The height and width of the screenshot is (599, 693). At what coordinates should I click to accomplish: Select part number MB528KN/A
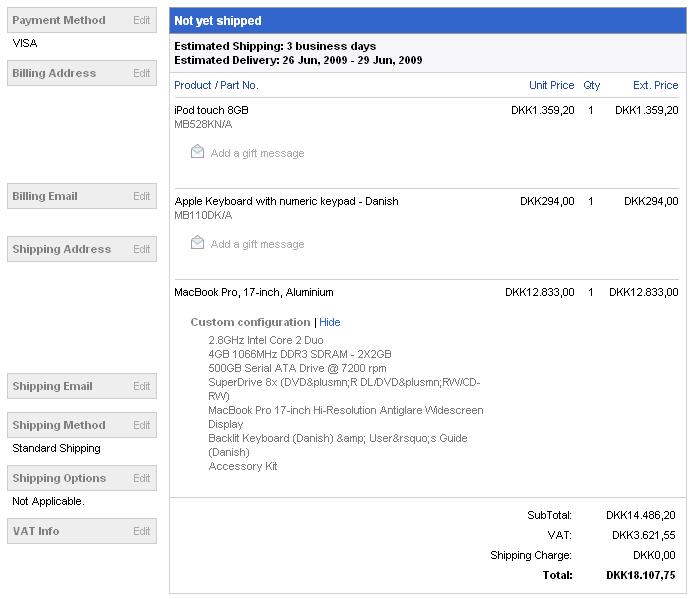203,124
